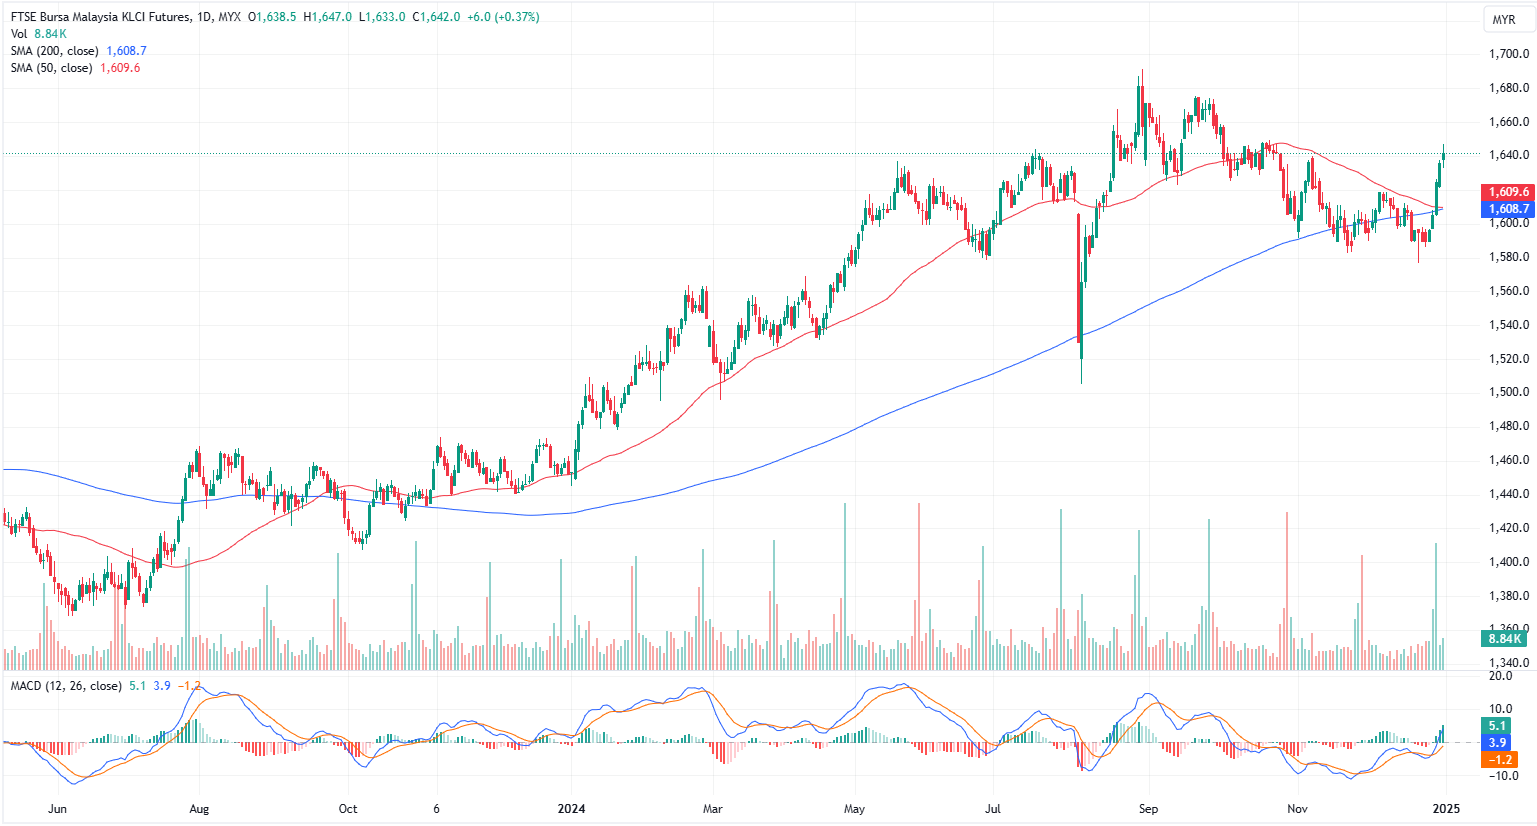Select the Vol indicator legend label
The height and width of the screenshot is (826, 1537).
(x=19, y=34)
